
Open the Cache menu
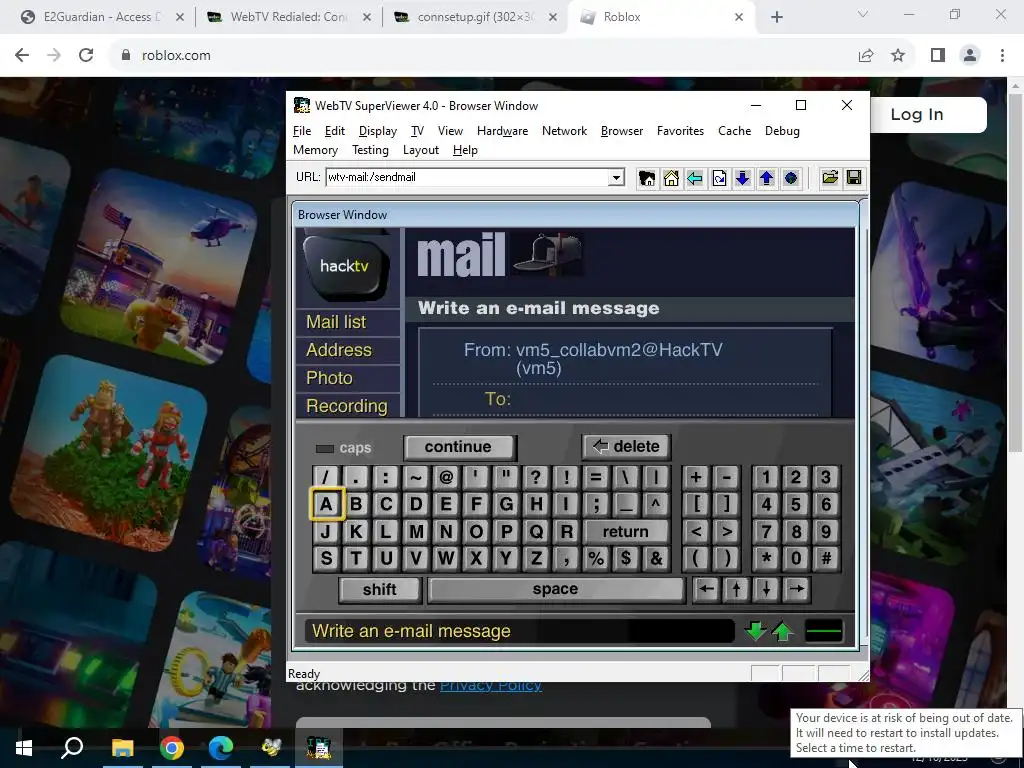point(734,131)
